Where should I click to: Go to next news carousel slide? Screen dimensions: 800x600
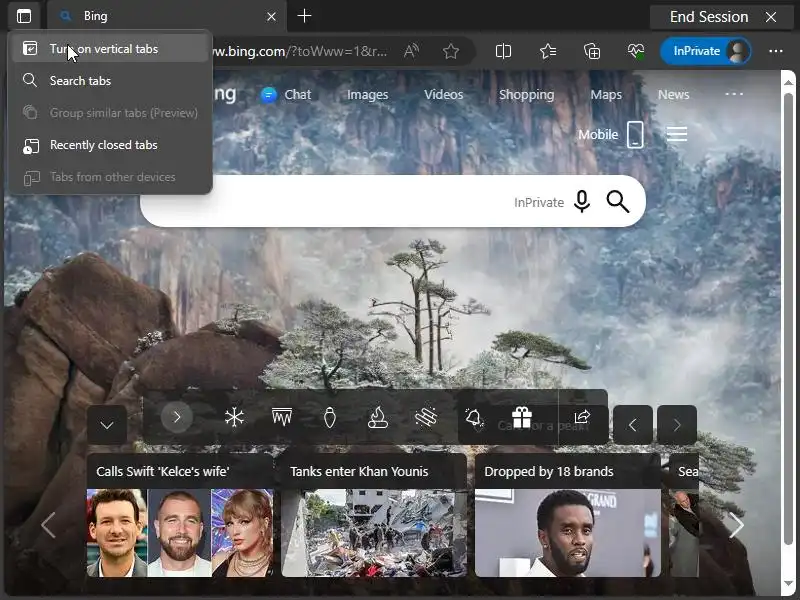point(736,525)
